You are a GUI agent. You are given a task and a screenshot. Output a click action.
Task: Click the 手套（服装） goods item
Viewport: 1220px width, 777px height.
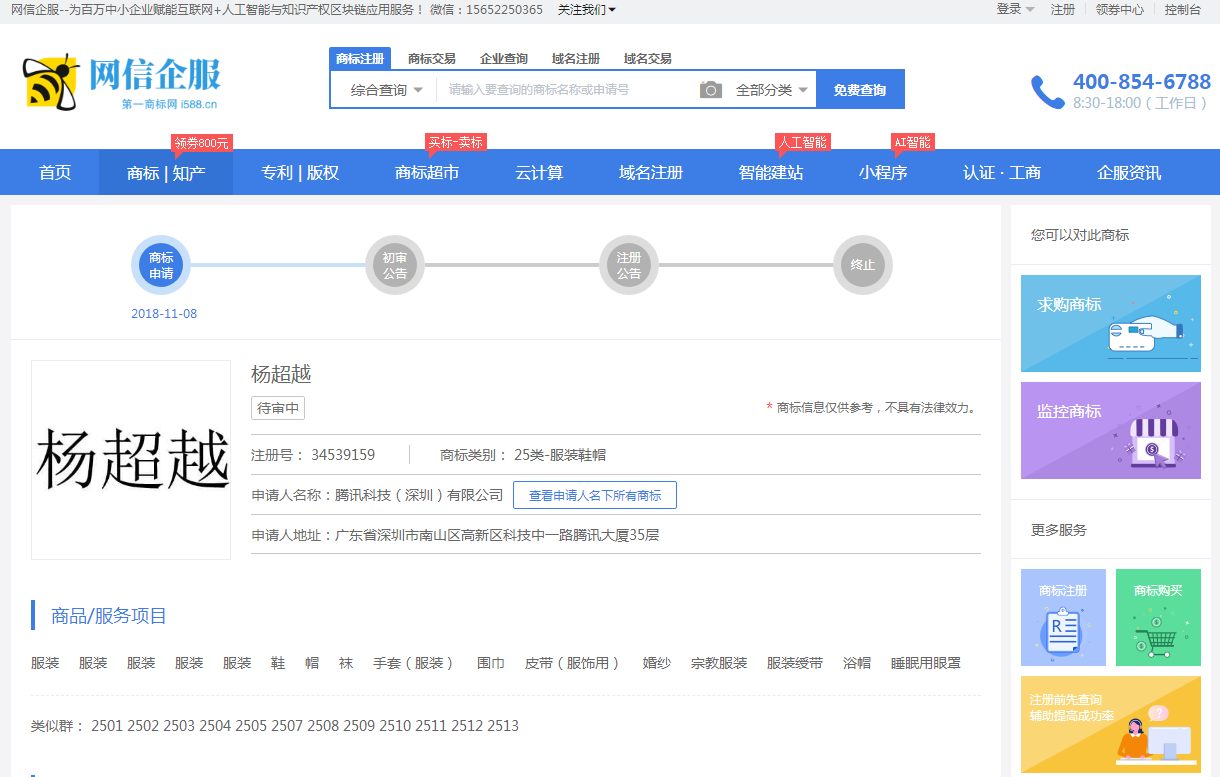coord(415,663)
